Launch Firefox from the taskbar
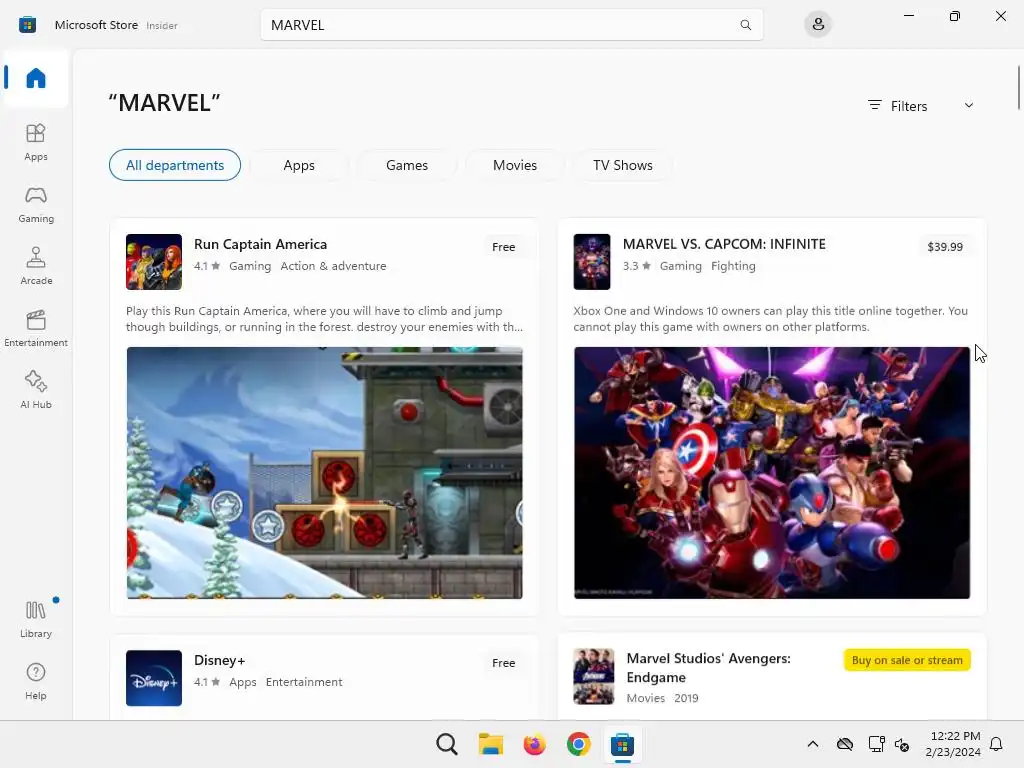The image size is (1024, 768). (534, 744)
